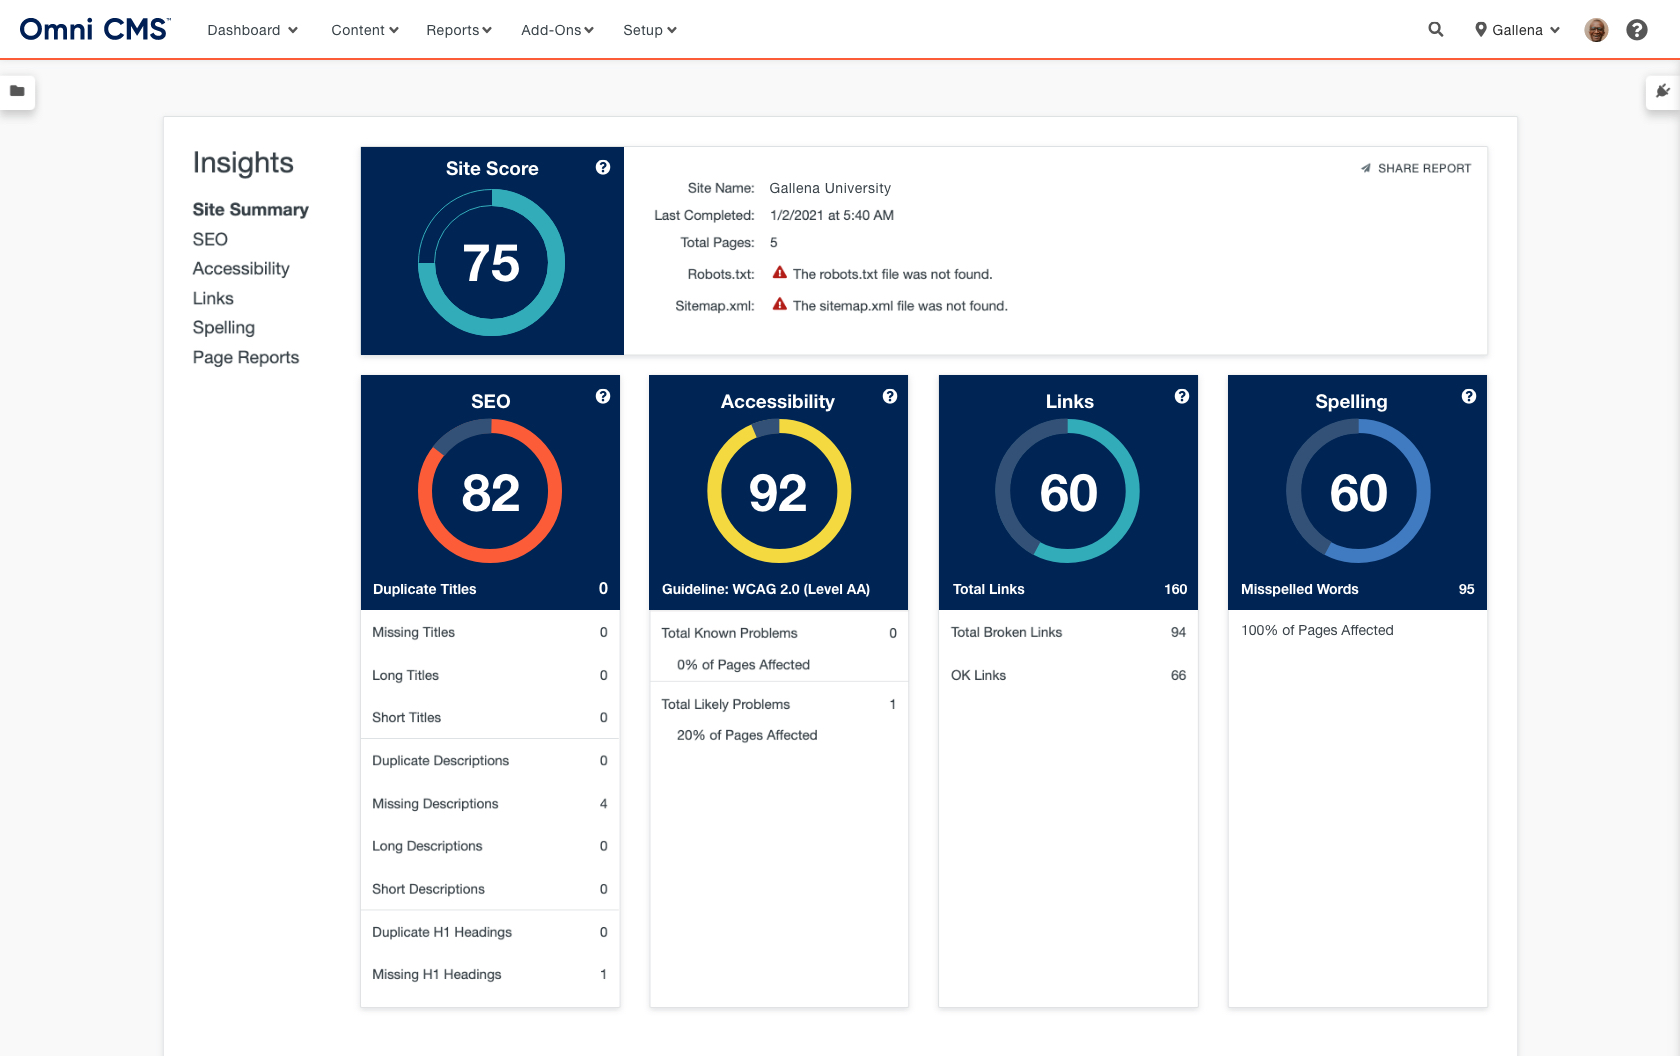Click the help icon on the Spelling card
The height and width of the screenshot is (1056, 1680).
1469,397
